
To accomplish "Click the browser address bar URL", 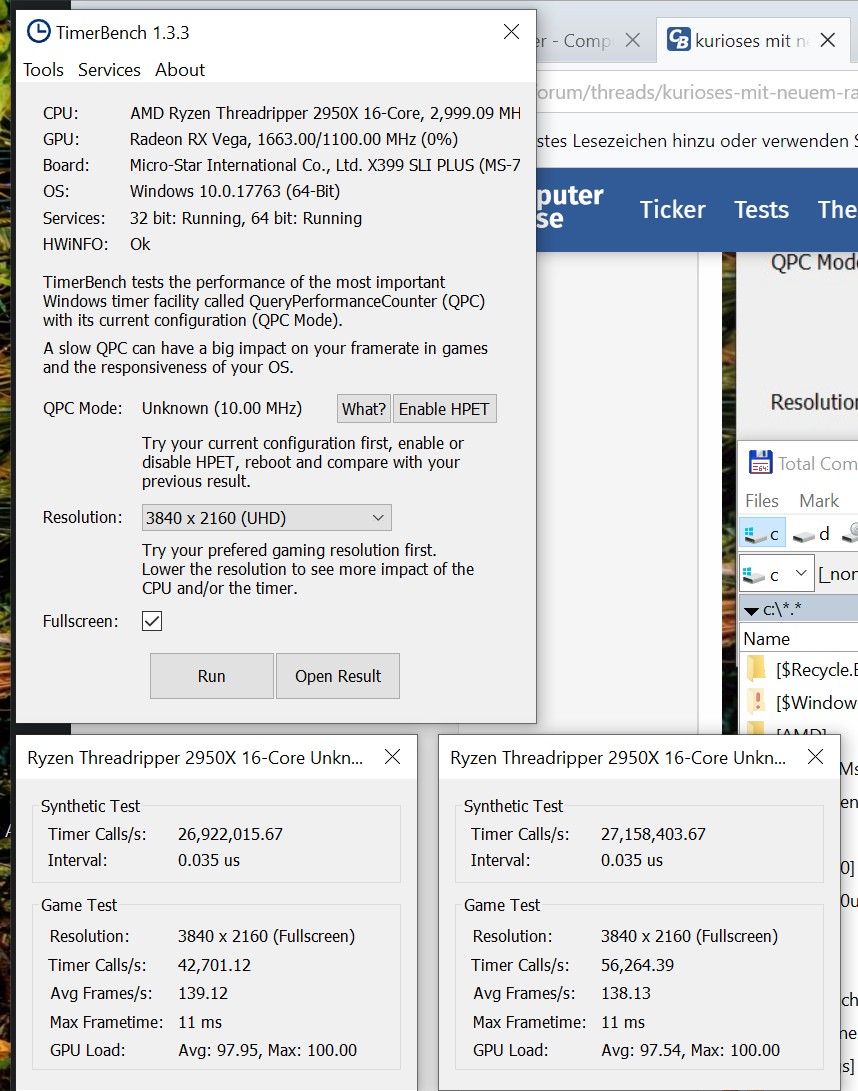I will tap(697, 93).
